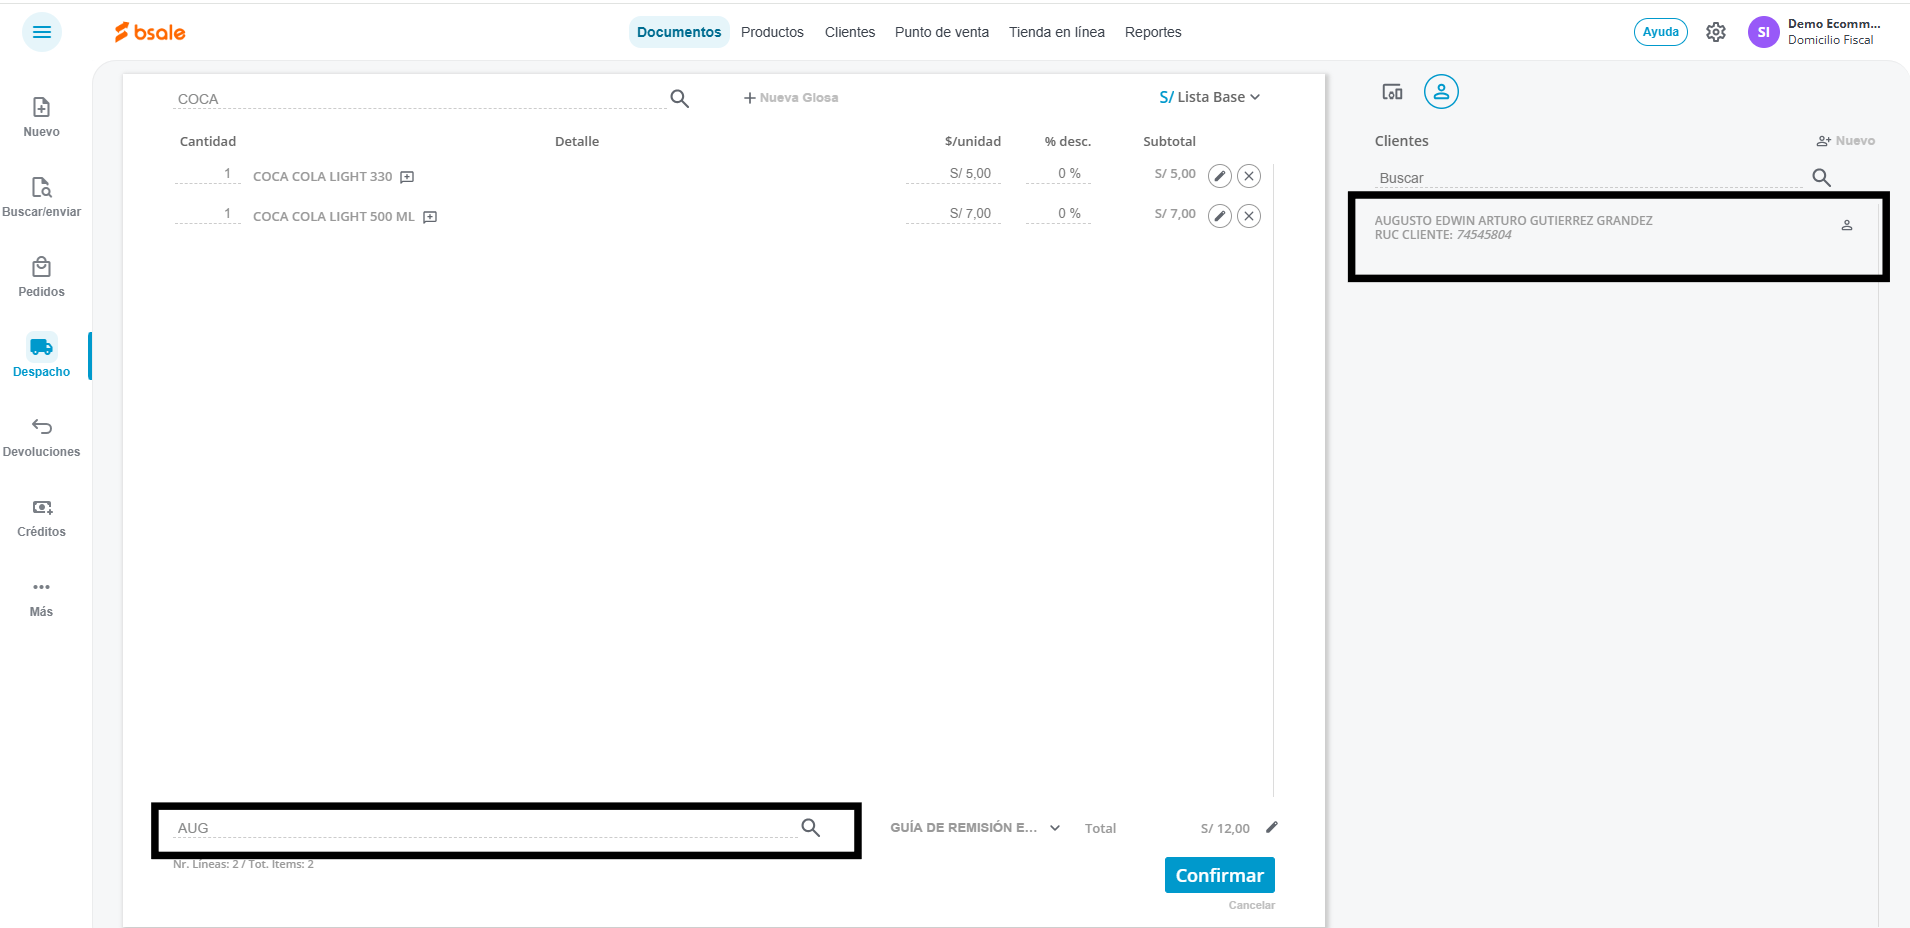
Task: Expand S/ Lista Base price list dropdown
Action: coord(1209,97)
